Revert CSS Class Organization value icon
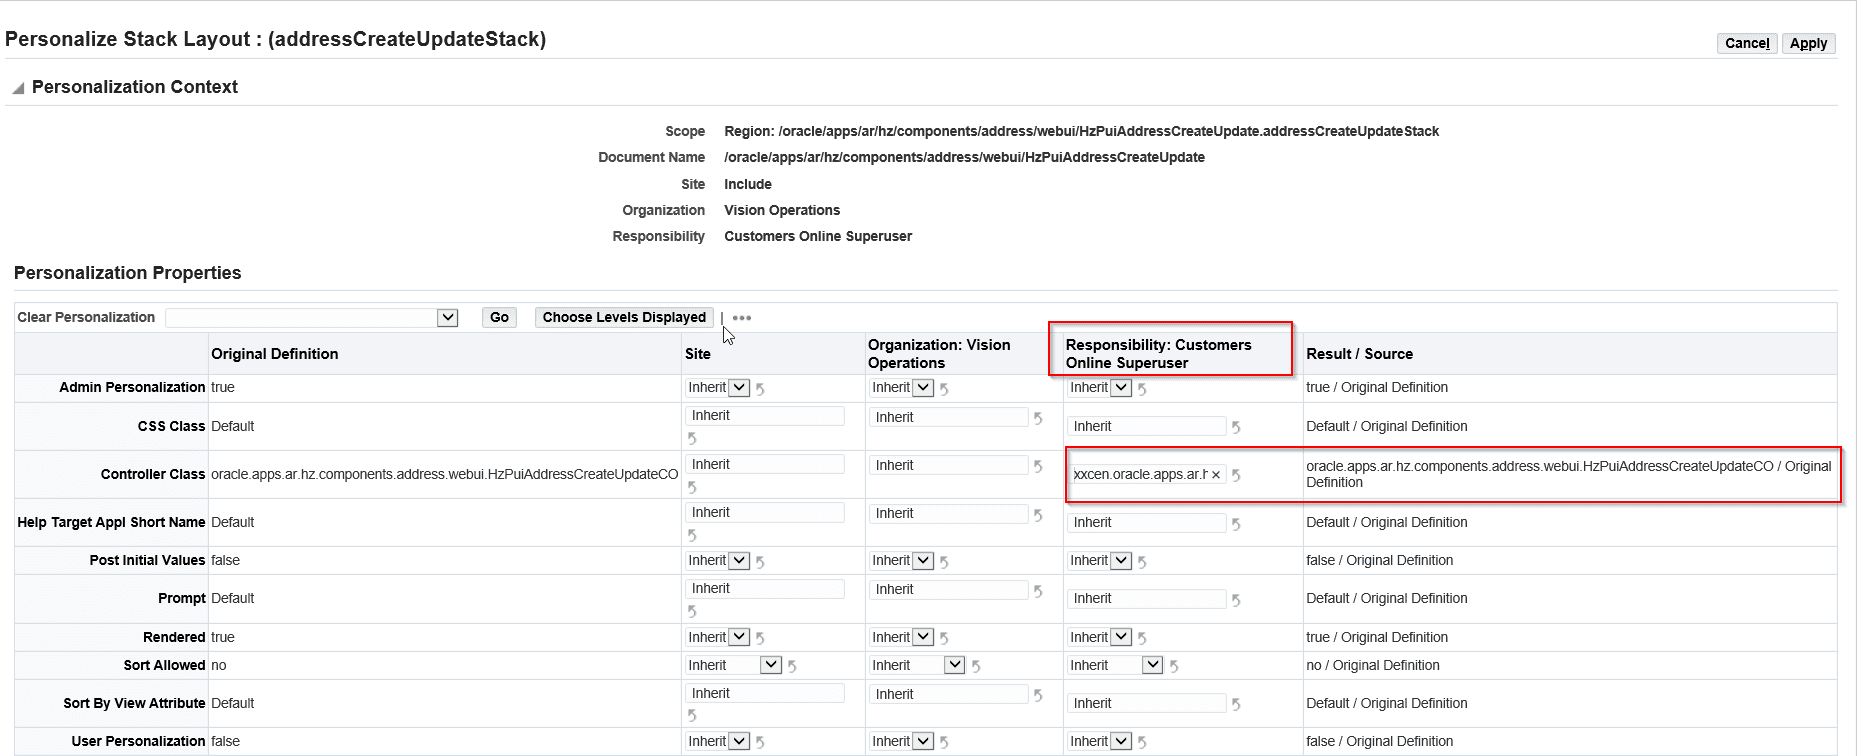This screenshot has height=756, width=1860. click(1038, 418)
